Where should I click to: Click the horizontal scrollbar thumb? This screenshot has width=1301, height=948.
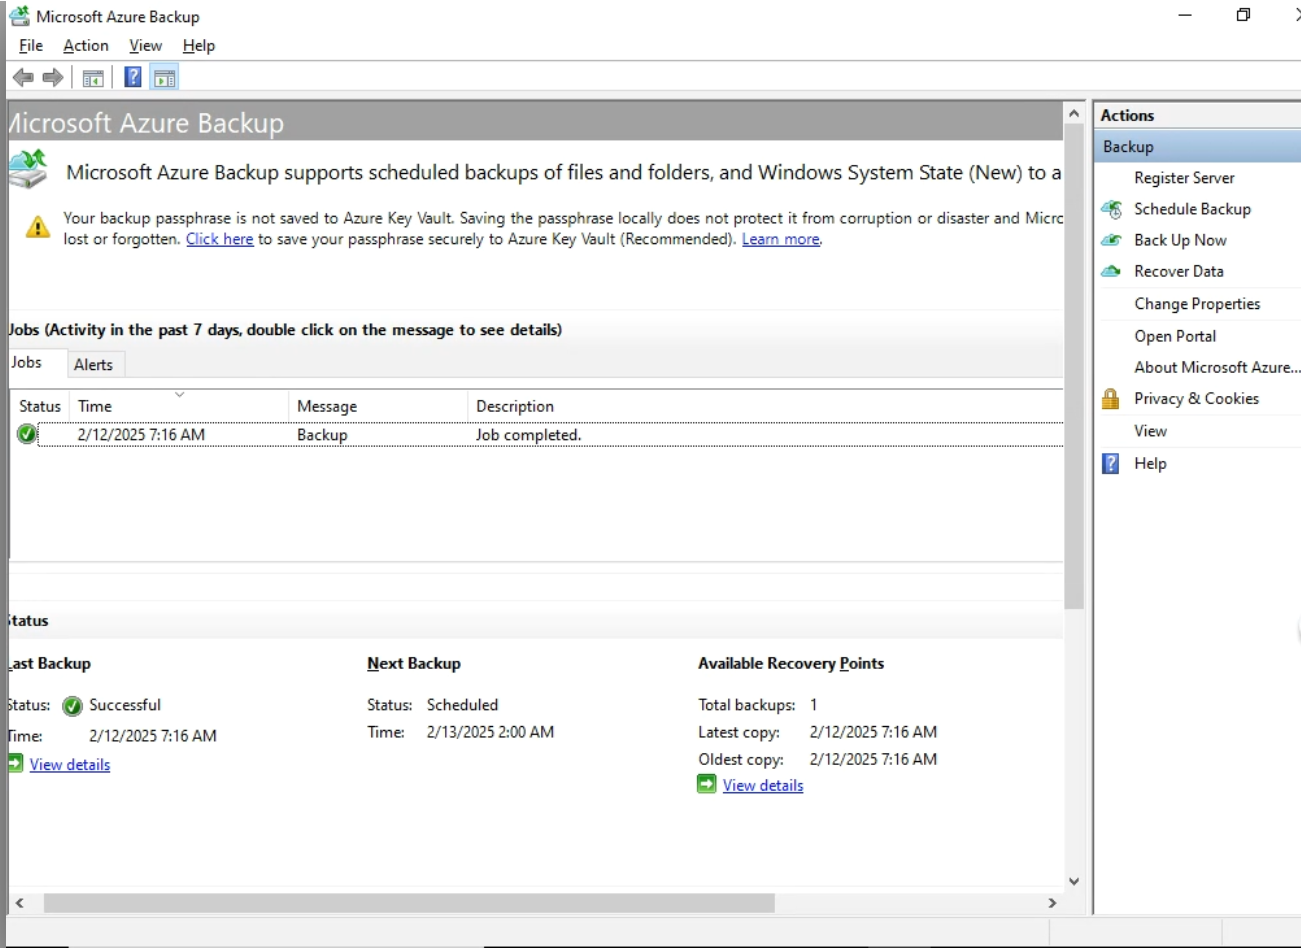pos(409,903)
